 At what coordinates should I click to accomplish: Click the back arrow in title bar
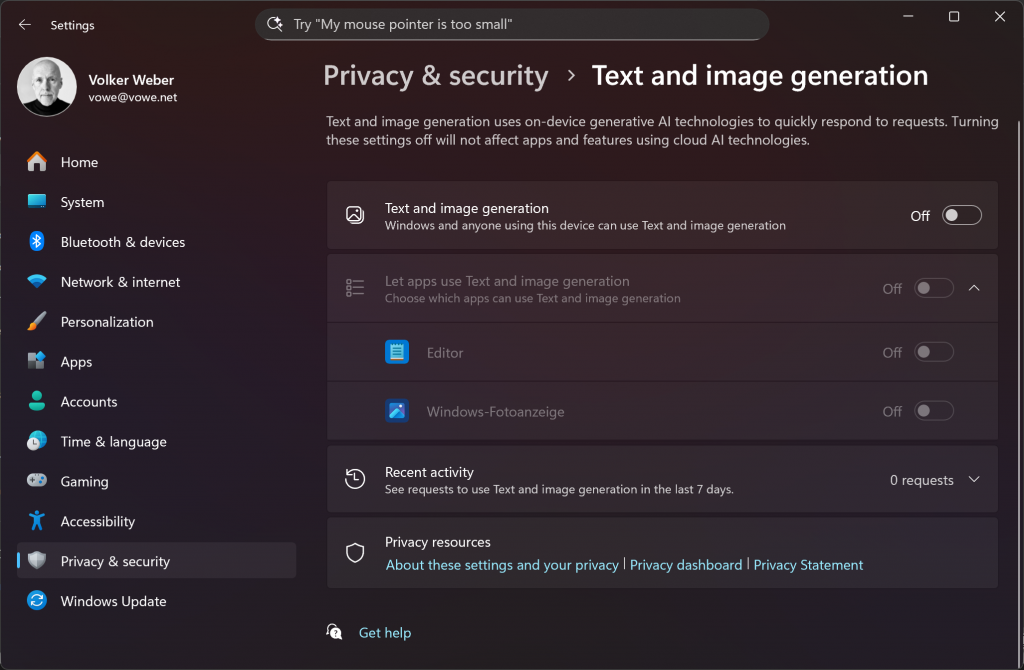point(25,25)
